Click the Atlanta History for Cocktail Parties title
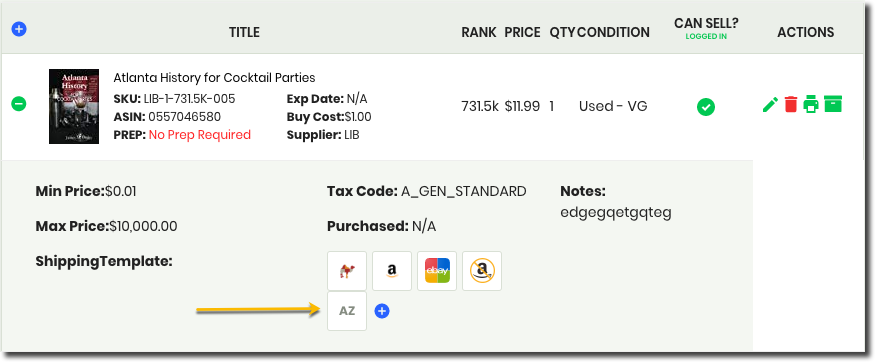This screenshot has height=362, width=875. click(x=214, y=78)
